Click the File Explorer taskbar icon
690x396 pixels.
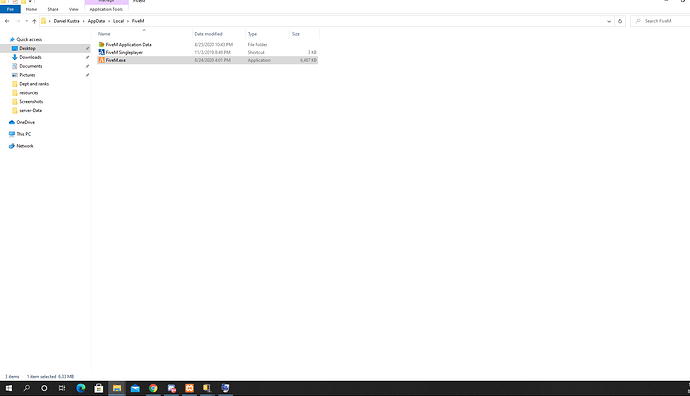pyautogui.click(x=117, y=388)
